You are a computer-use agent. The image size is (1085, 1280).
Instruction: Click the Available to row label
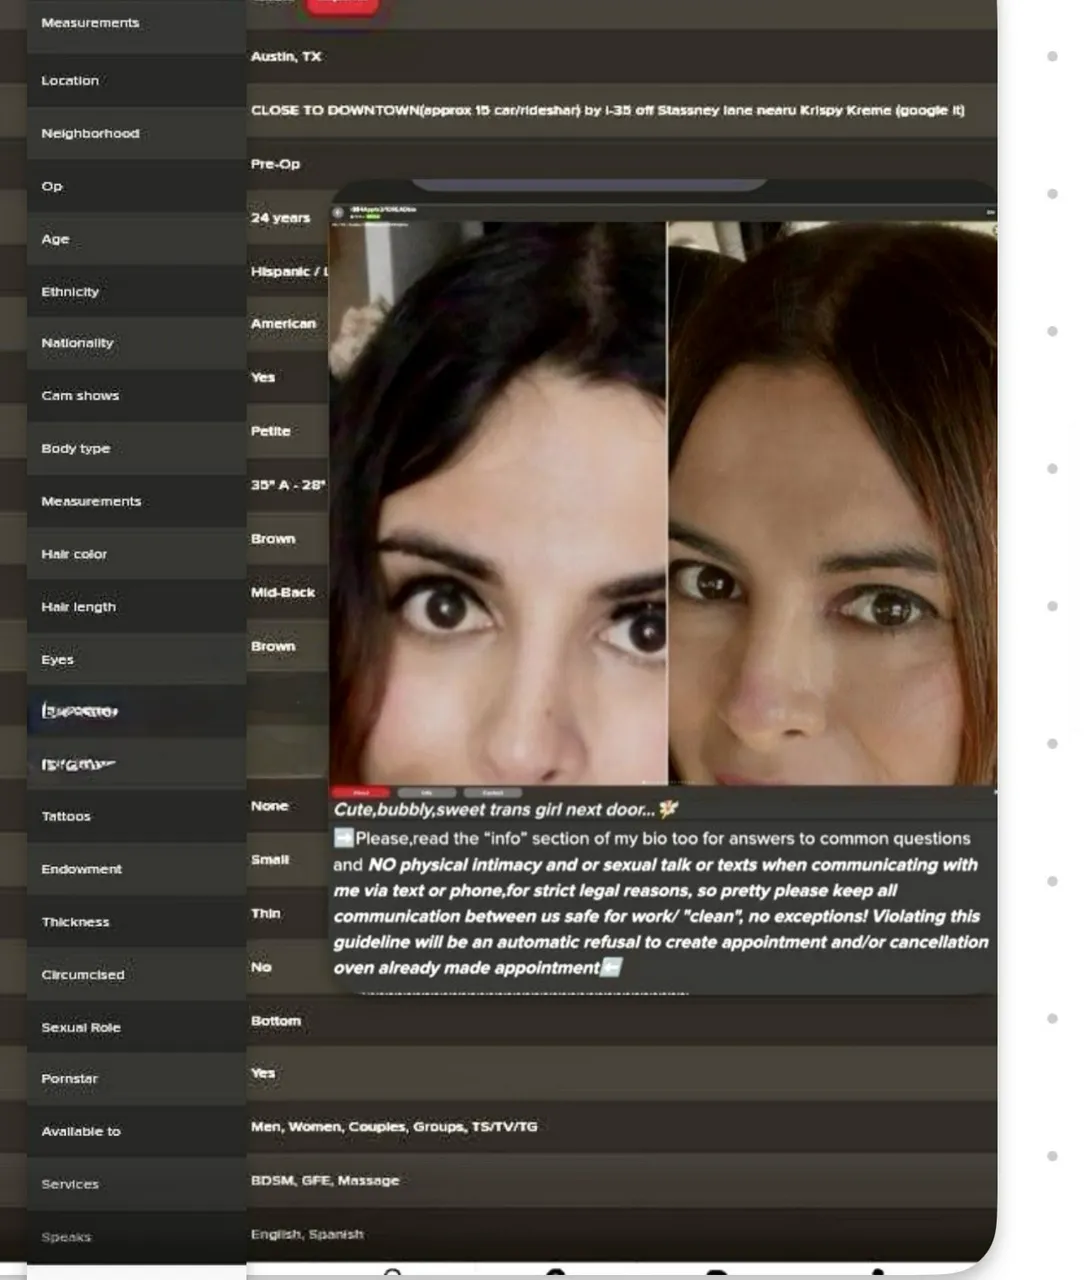(81, 1131)
